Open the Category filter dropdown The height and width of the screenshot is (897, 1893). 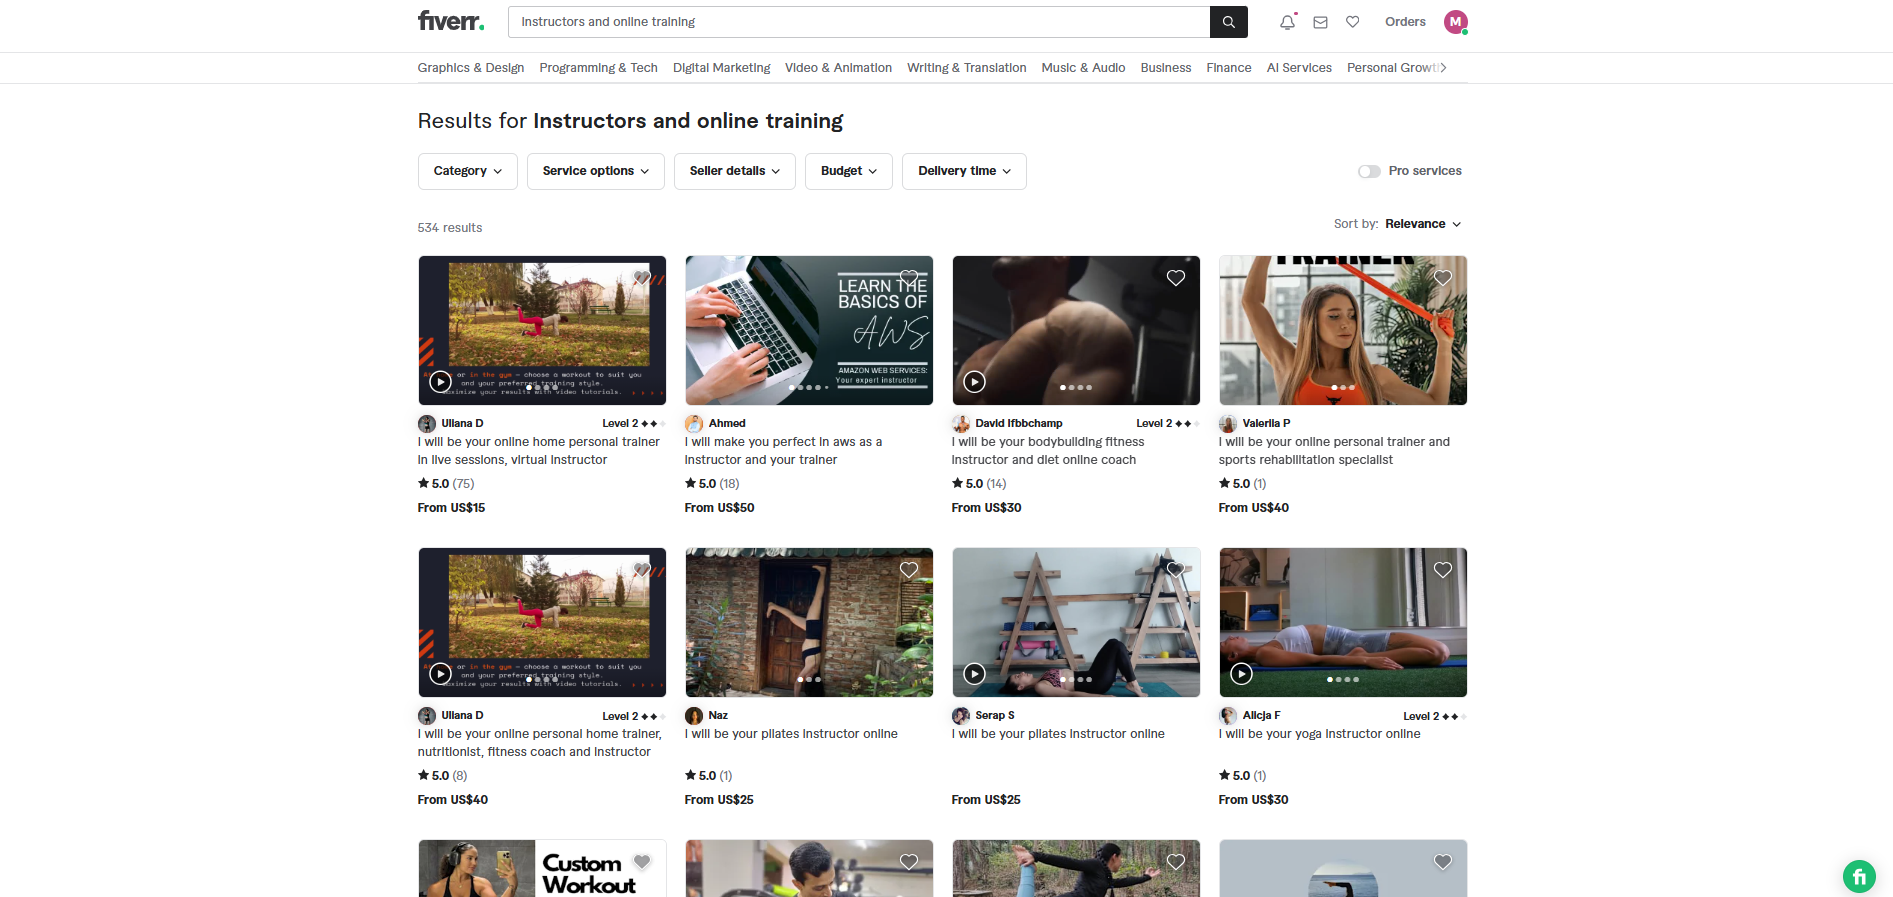[468, 171]
